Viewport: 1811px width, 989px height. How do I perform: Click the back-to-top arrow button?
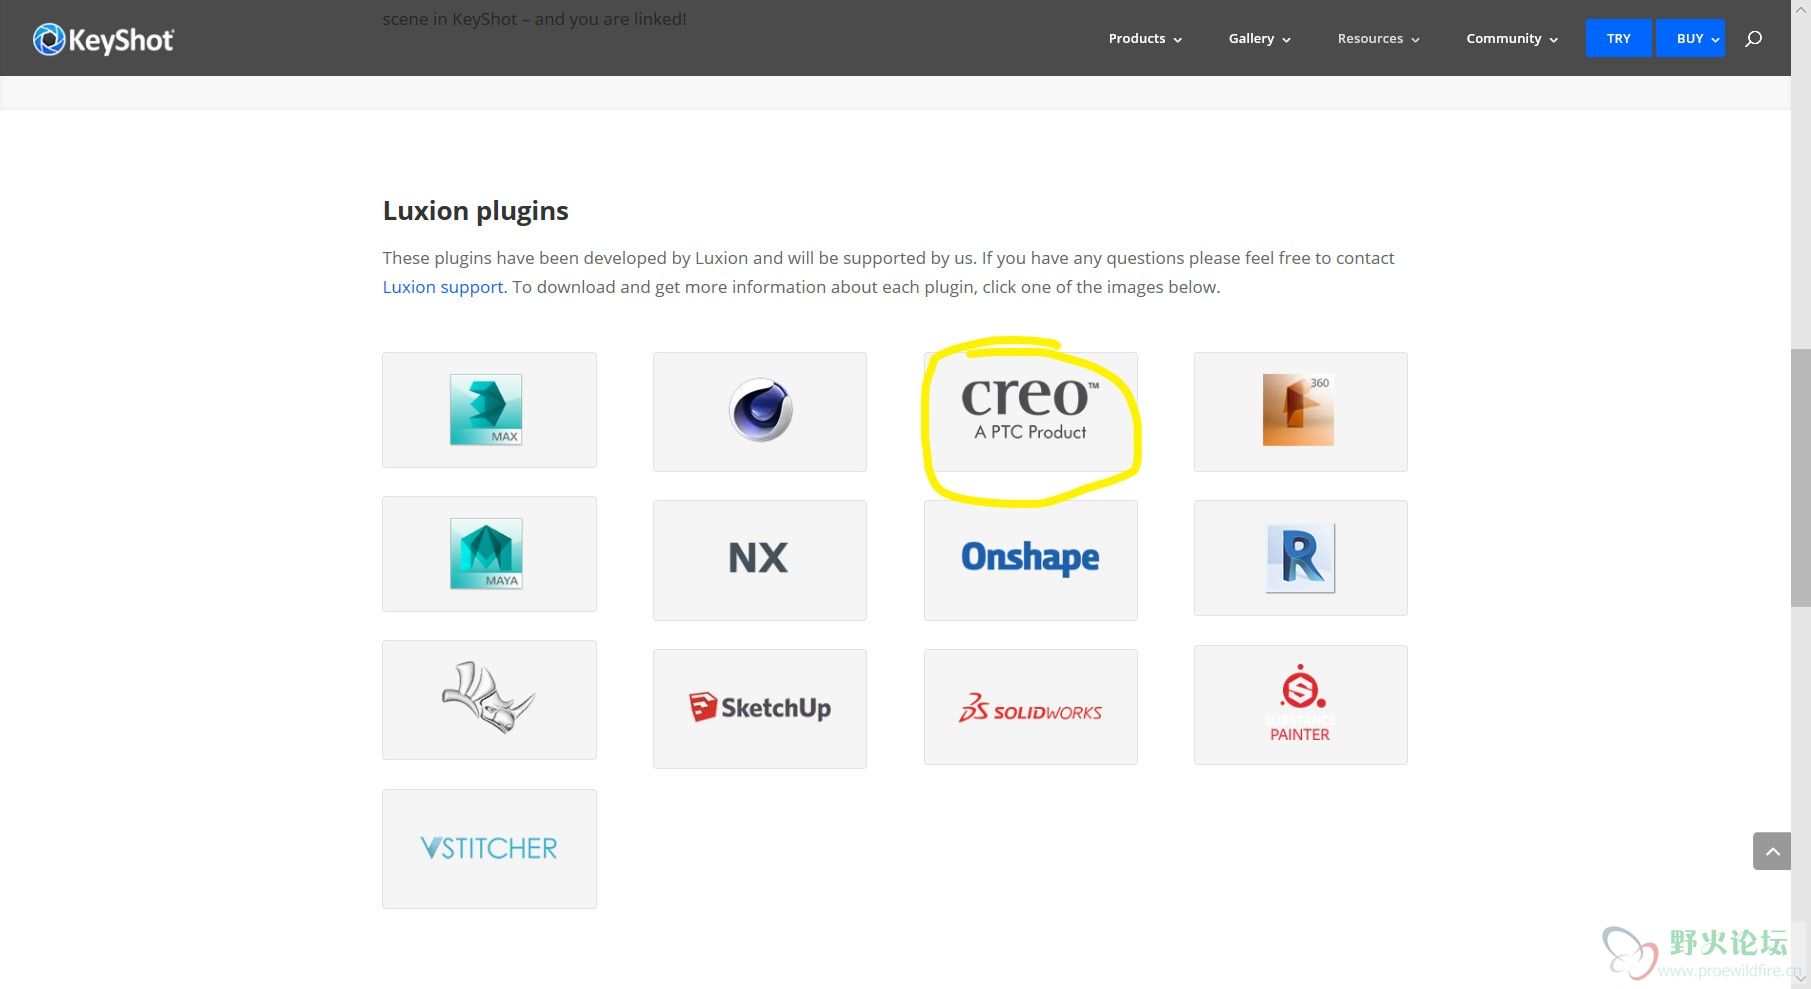(1772, 851)
